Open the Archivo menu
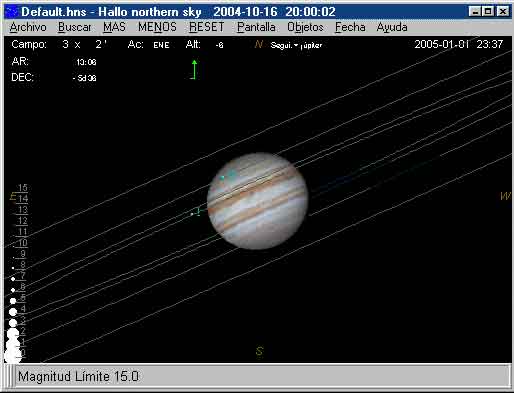This screenshot has width=514, height=393. [28, 27]
